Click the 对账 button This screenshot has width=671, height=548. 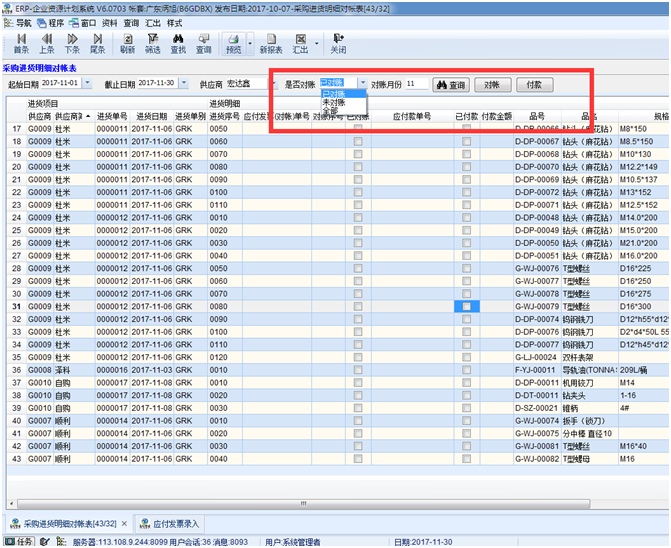(x=491, y=85)
